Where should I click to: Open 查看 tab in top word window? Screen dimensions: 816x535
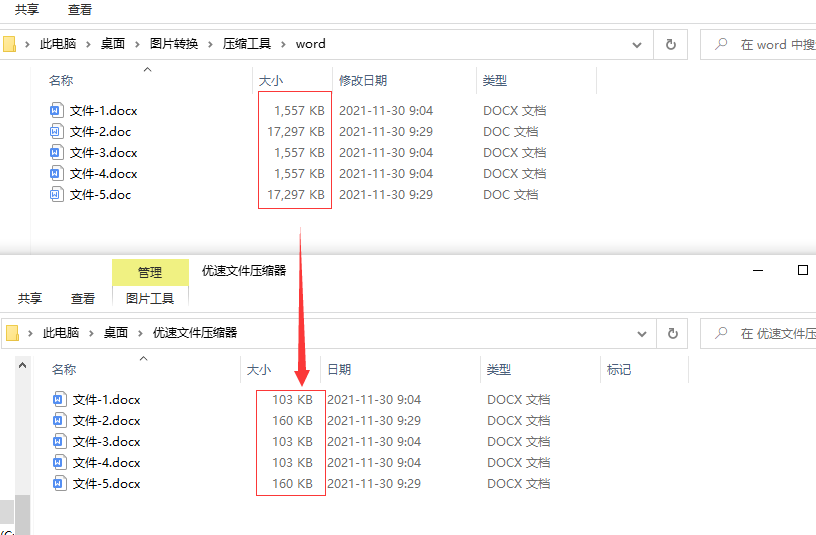tap(80, 9)
